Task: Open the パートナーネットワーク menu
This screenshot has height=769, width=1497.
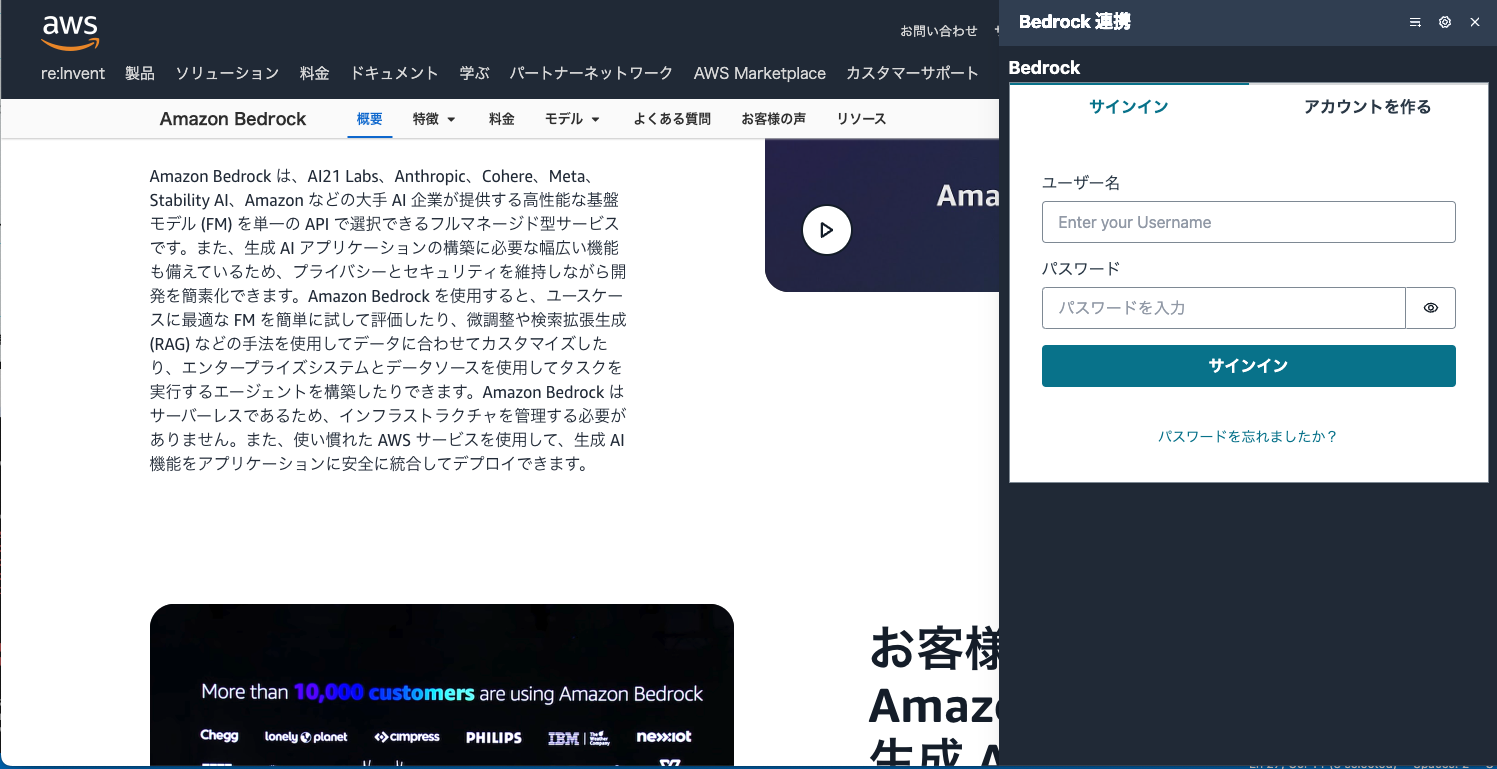Action: pos(591,73)
